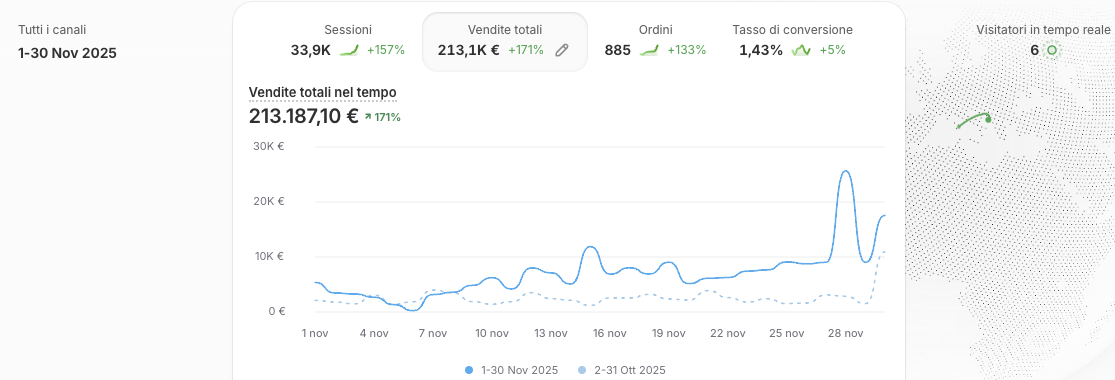Click the green live visitors ring icon

1052,50
